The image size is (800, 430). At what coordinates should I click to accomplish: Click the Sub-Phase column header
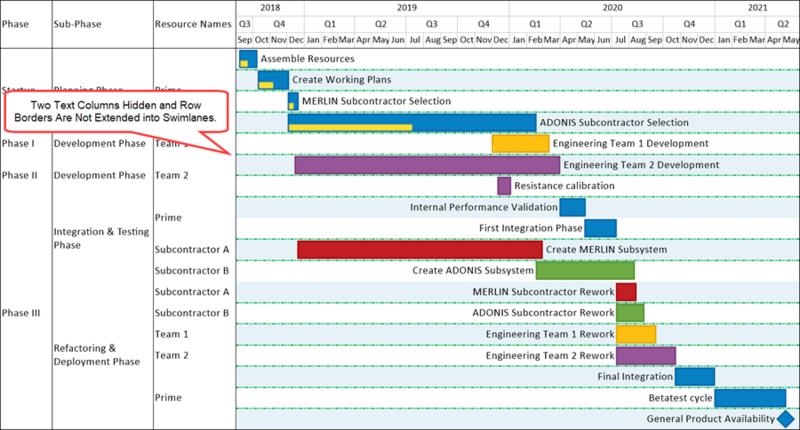point(78,24)
